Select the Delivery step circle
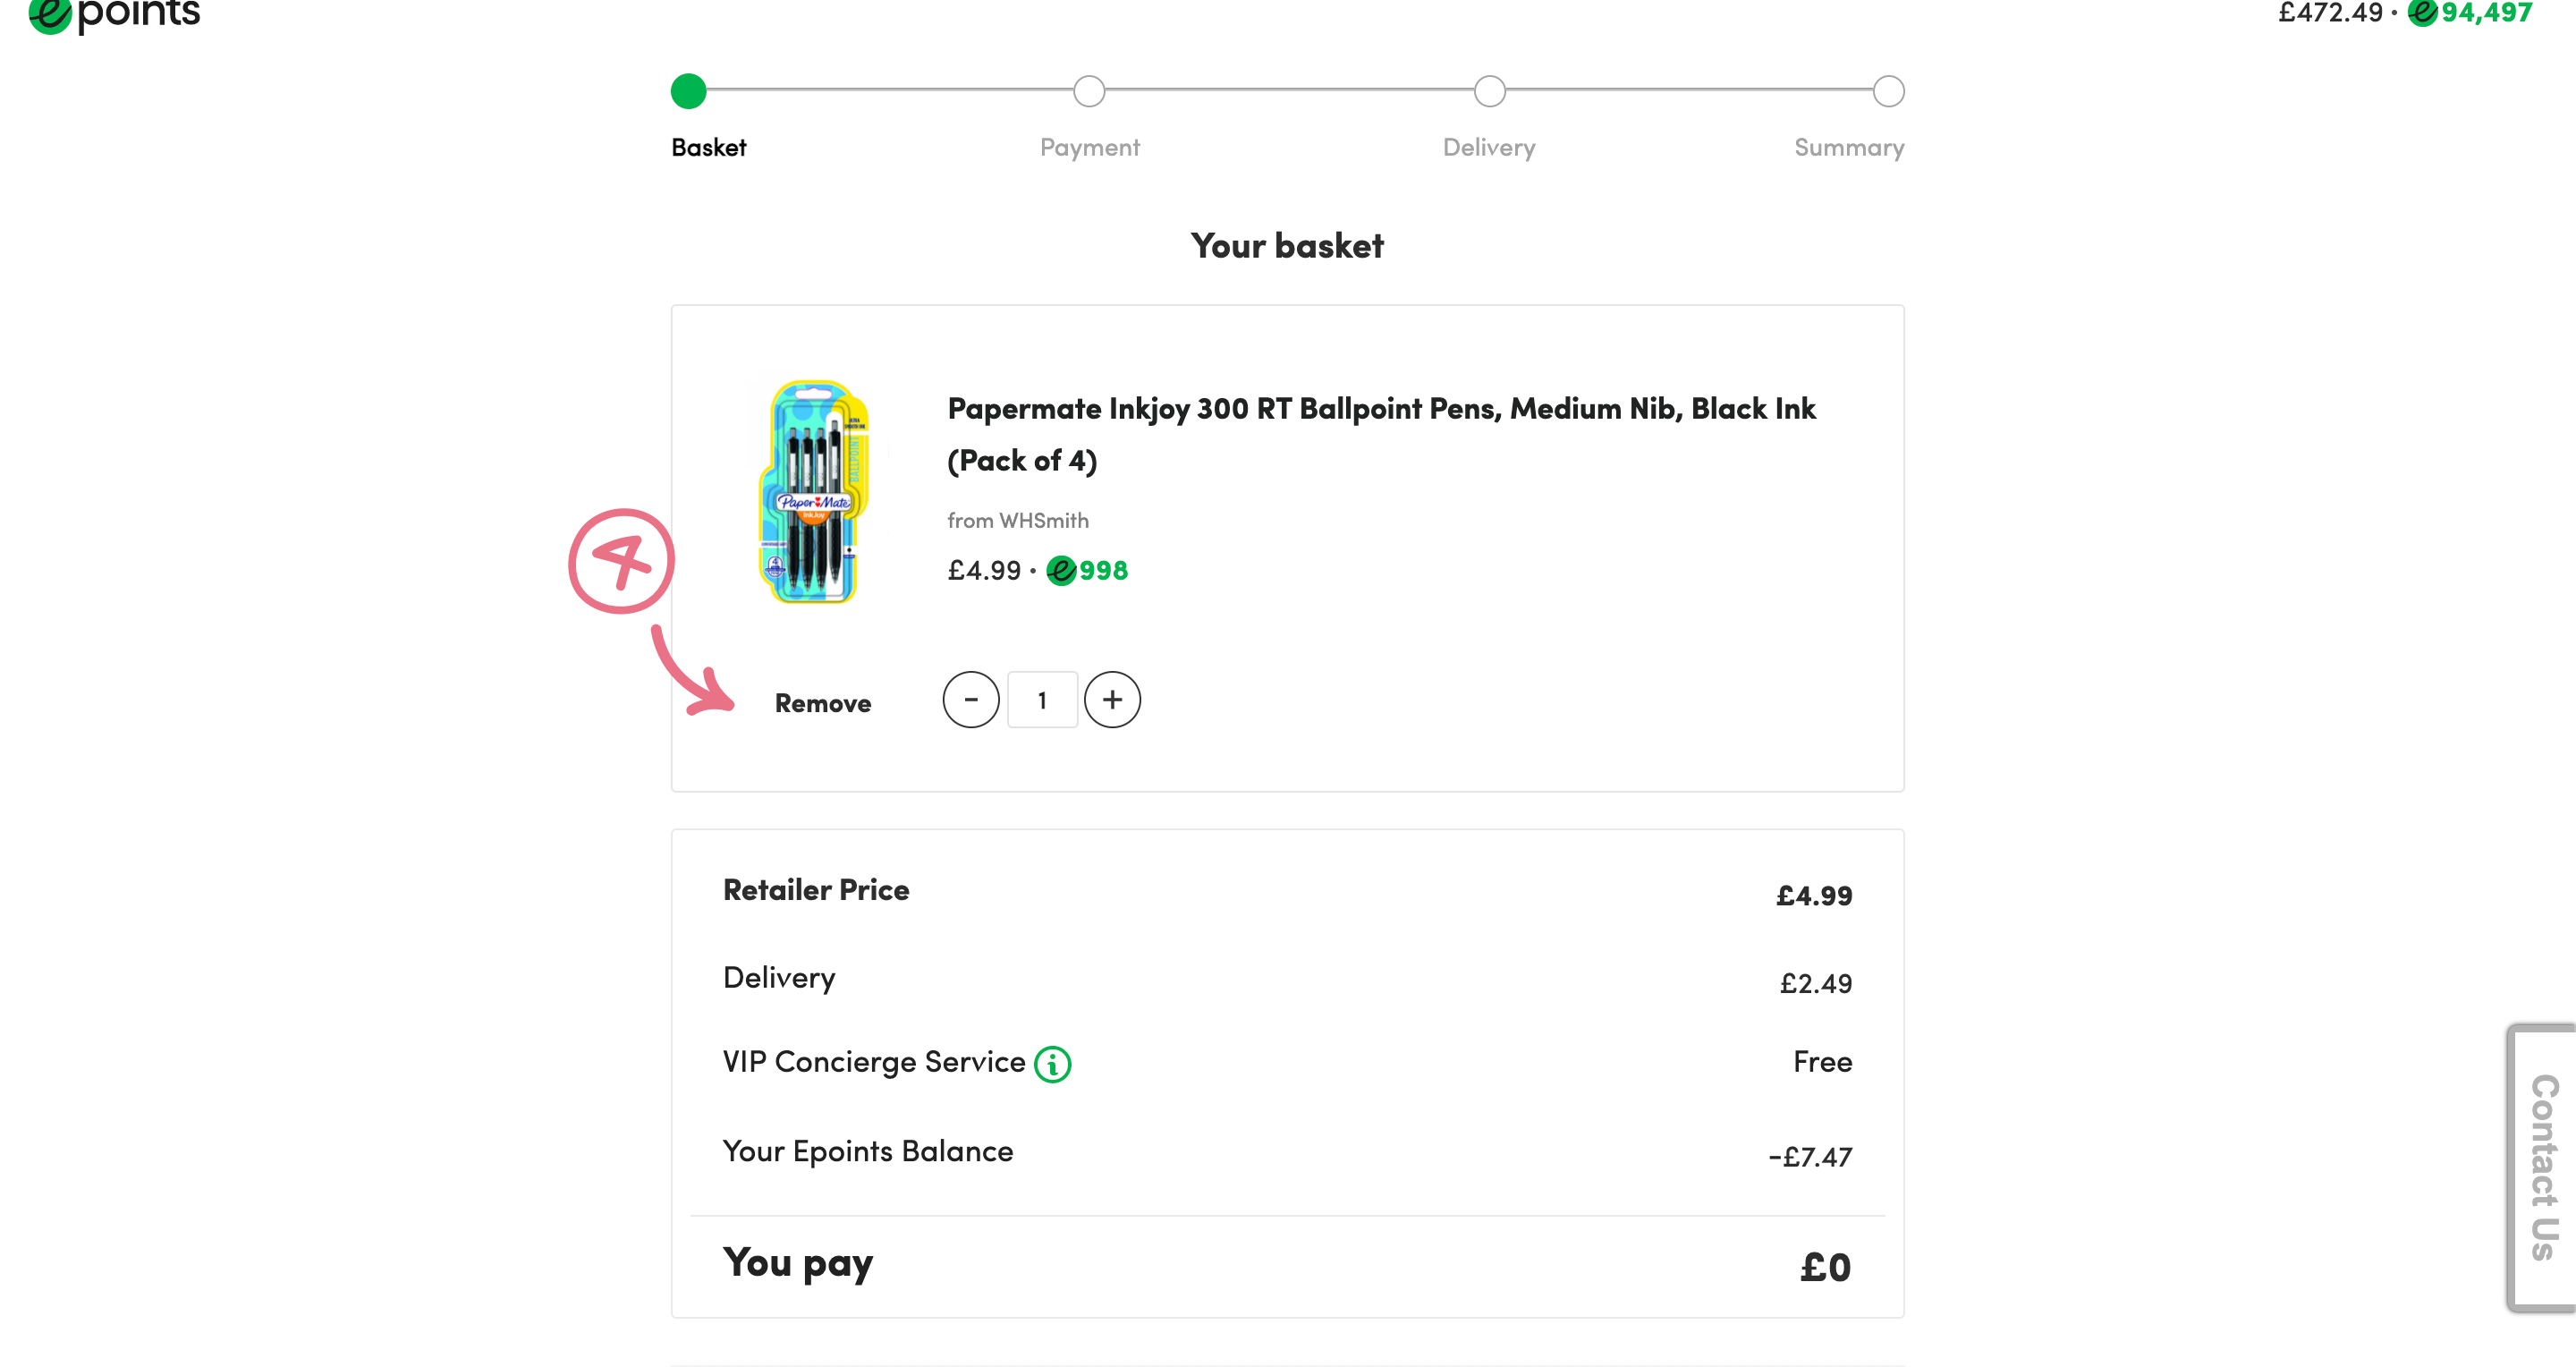Image resolution: width=2576 pixels, height=1367 pixels. (1489, 91)
